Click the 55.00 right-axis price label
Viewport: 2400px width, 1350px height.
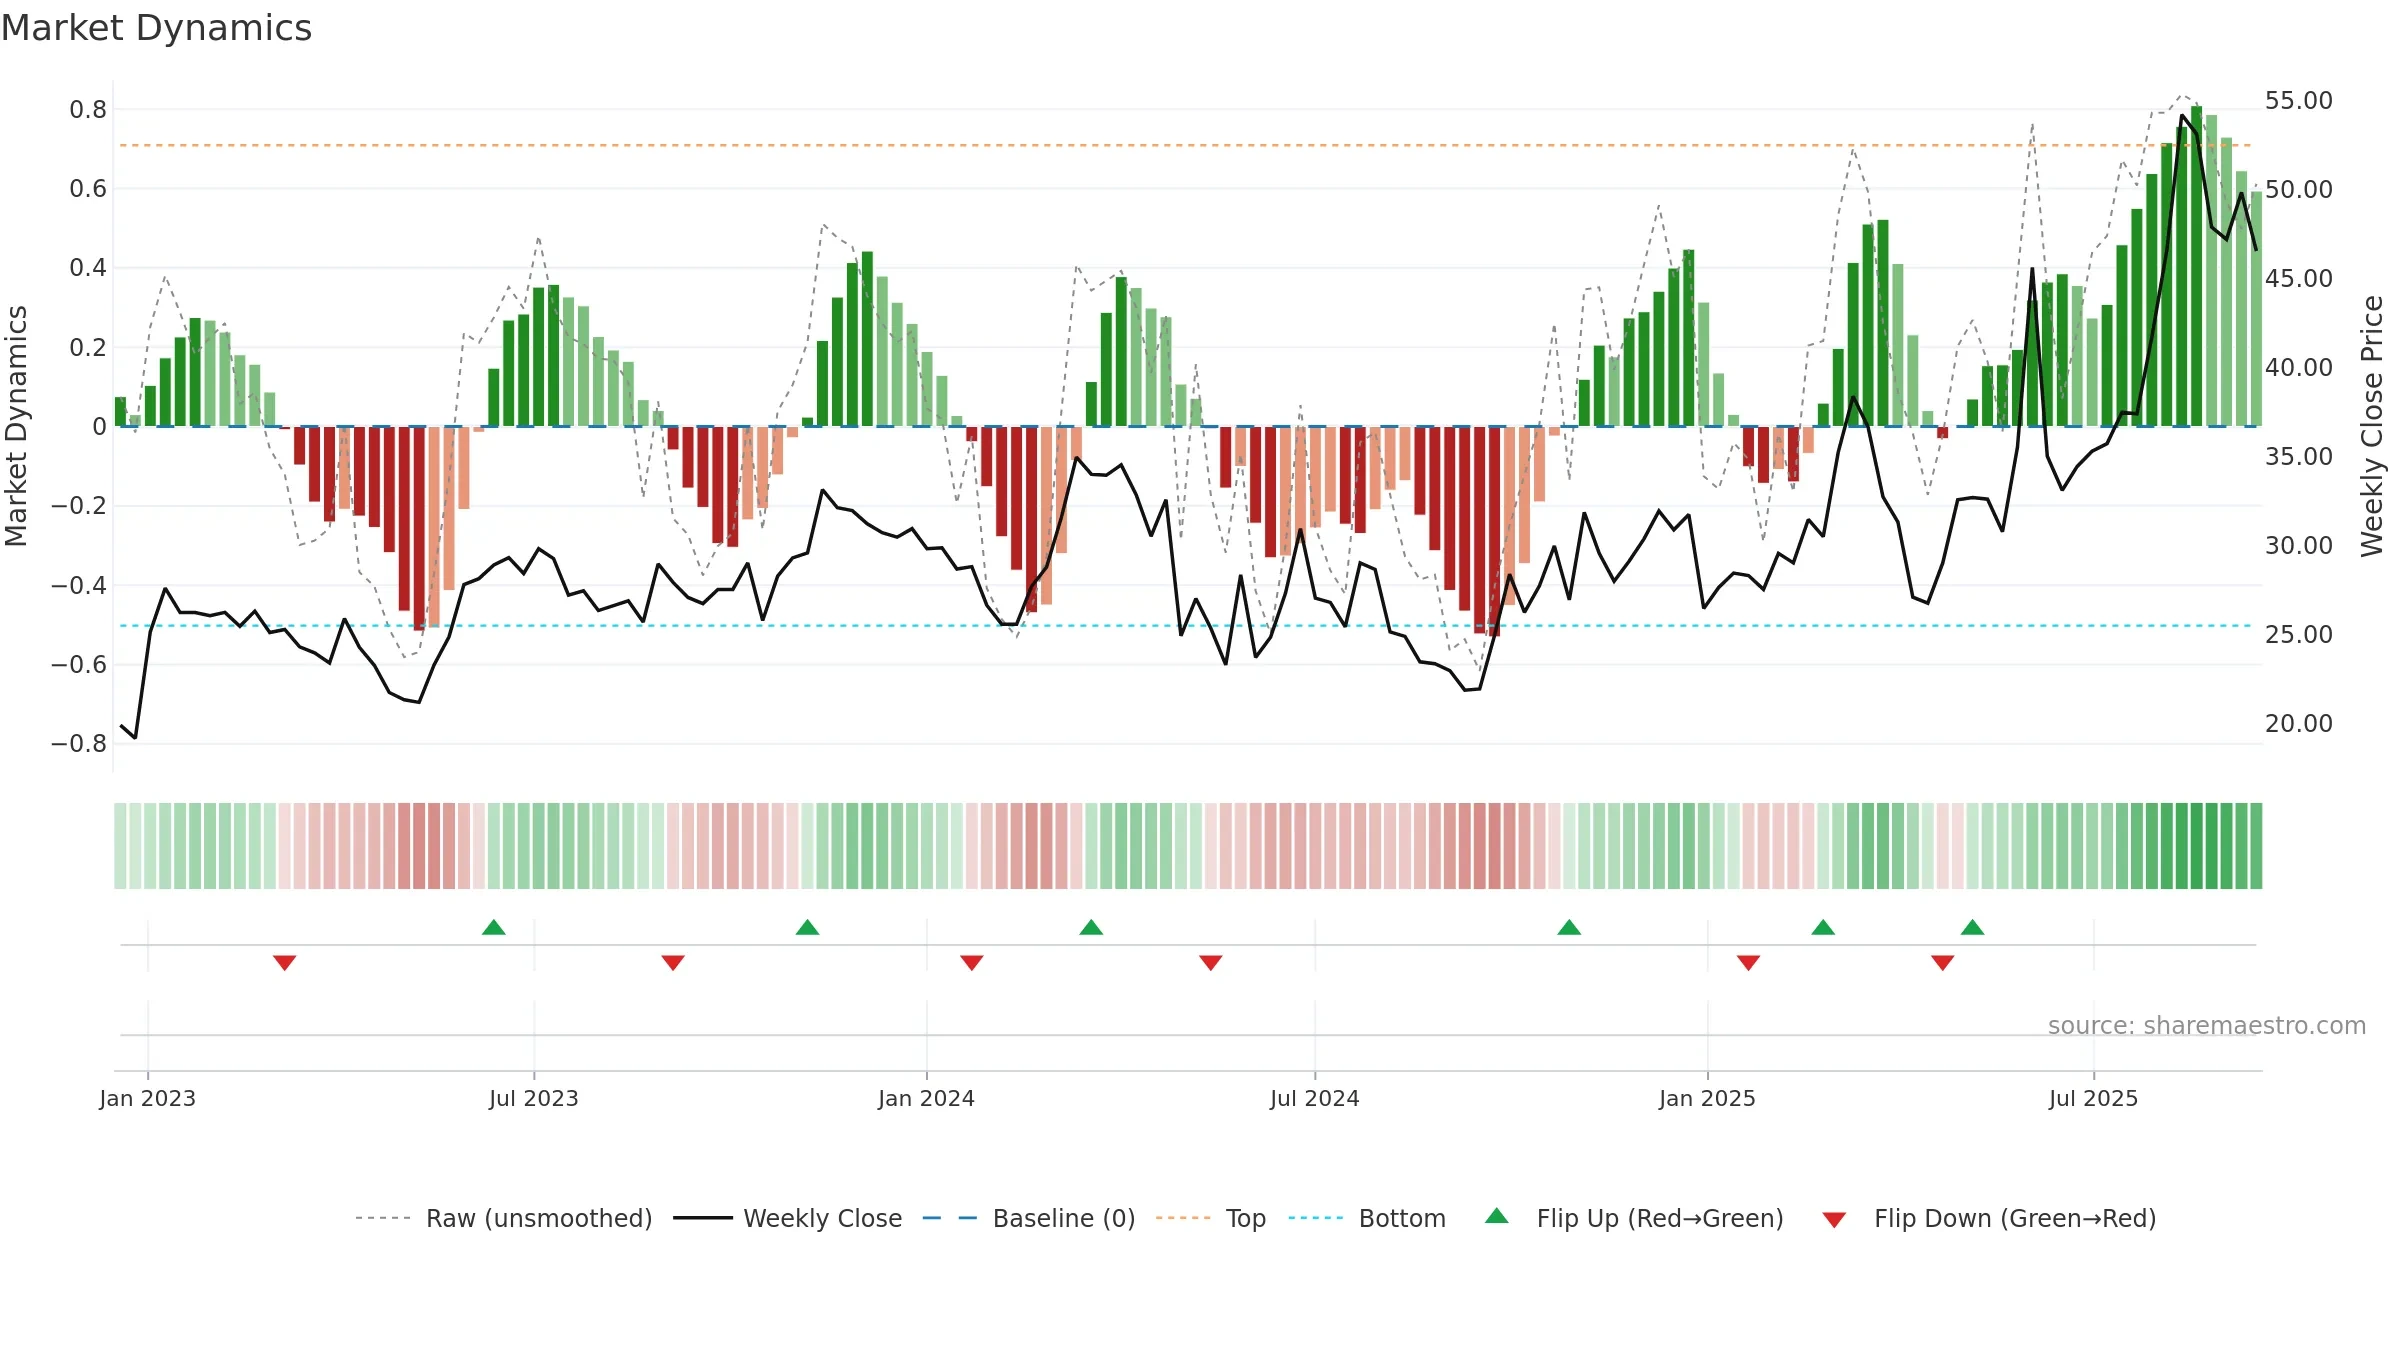[2299, 101]
